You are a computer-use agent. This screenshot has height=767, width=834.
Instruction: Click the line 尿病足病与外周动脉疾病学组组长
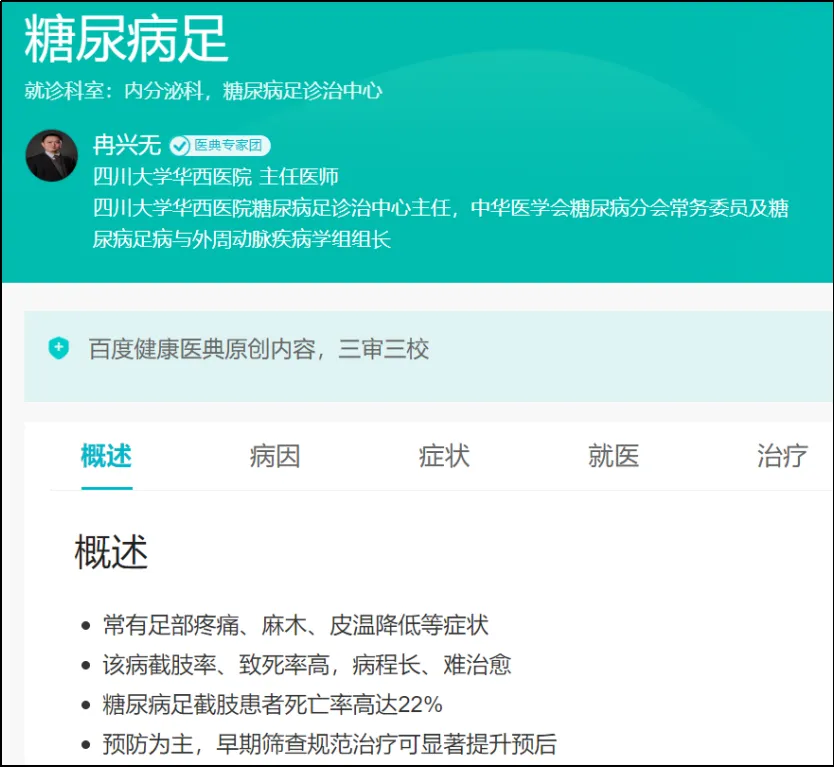[x=242, y=239]
